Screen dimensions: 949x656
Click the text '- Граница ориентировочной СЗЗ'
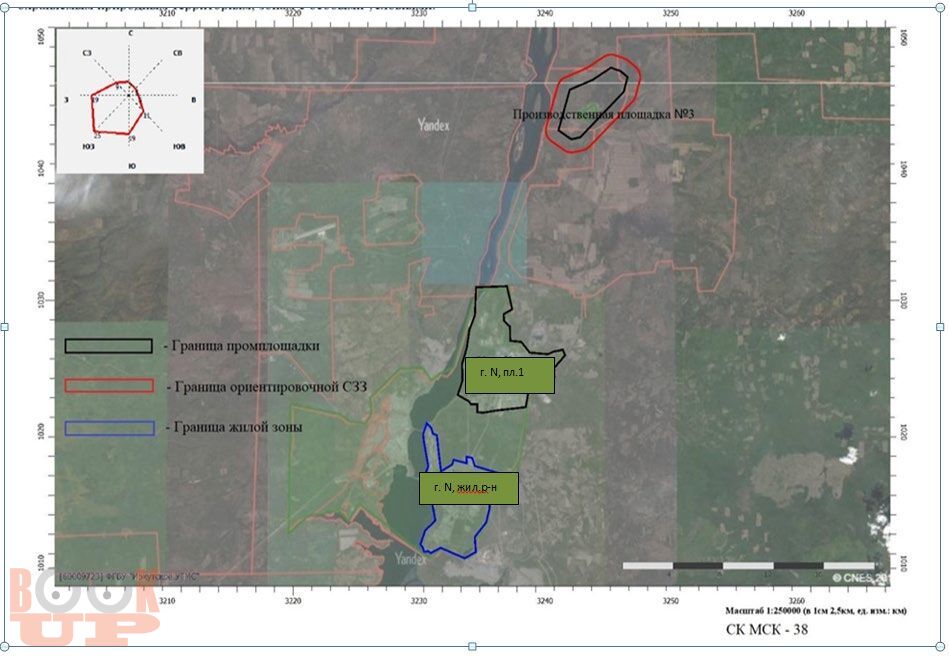click(x=267, y=387)
